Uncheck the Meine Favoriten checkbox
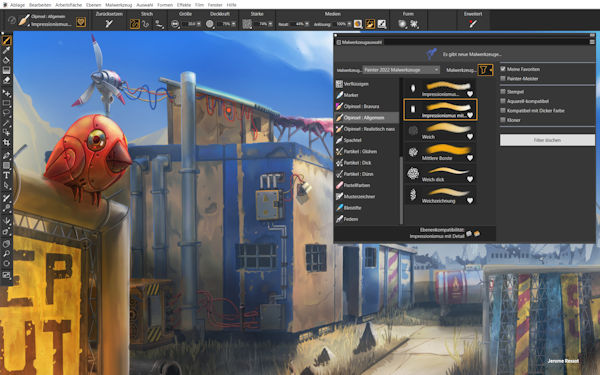 (503, 69)
